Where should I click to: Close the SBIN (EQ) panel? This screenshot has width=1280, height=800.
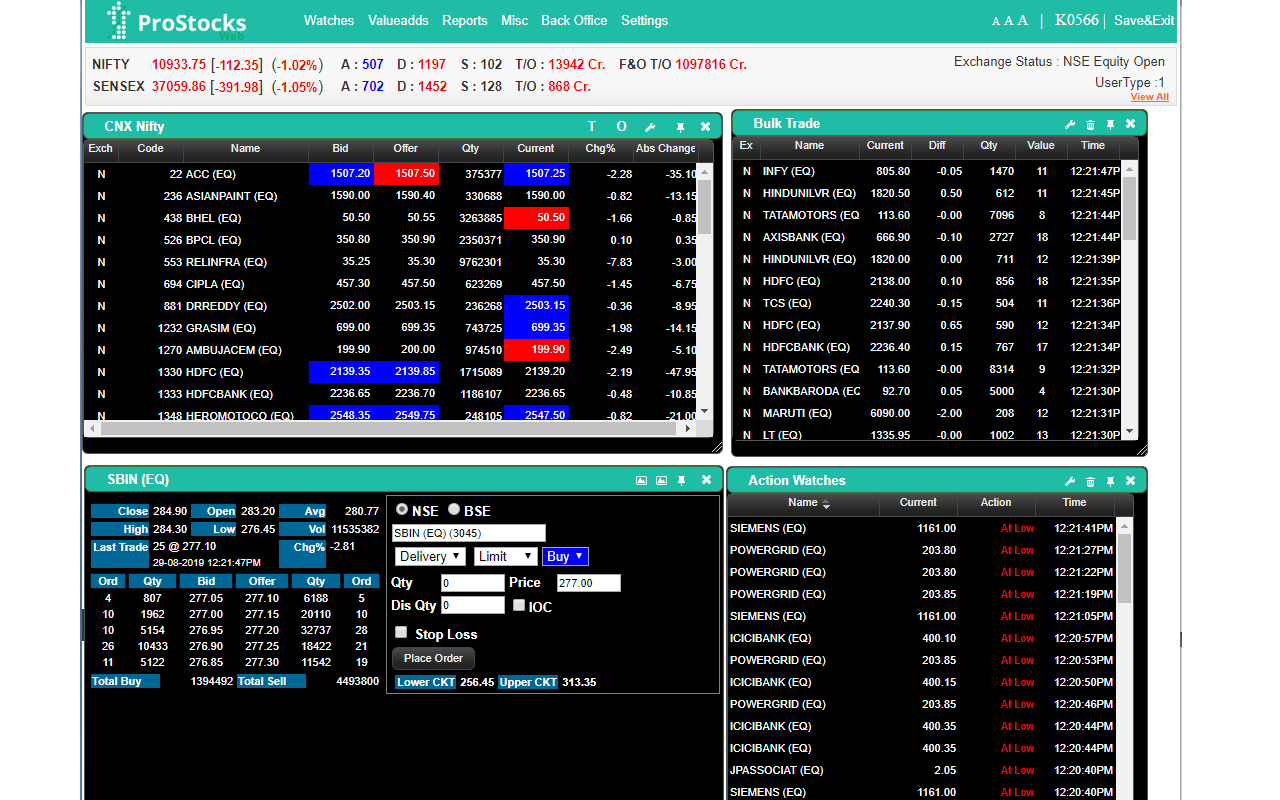(x=706, y=480)
